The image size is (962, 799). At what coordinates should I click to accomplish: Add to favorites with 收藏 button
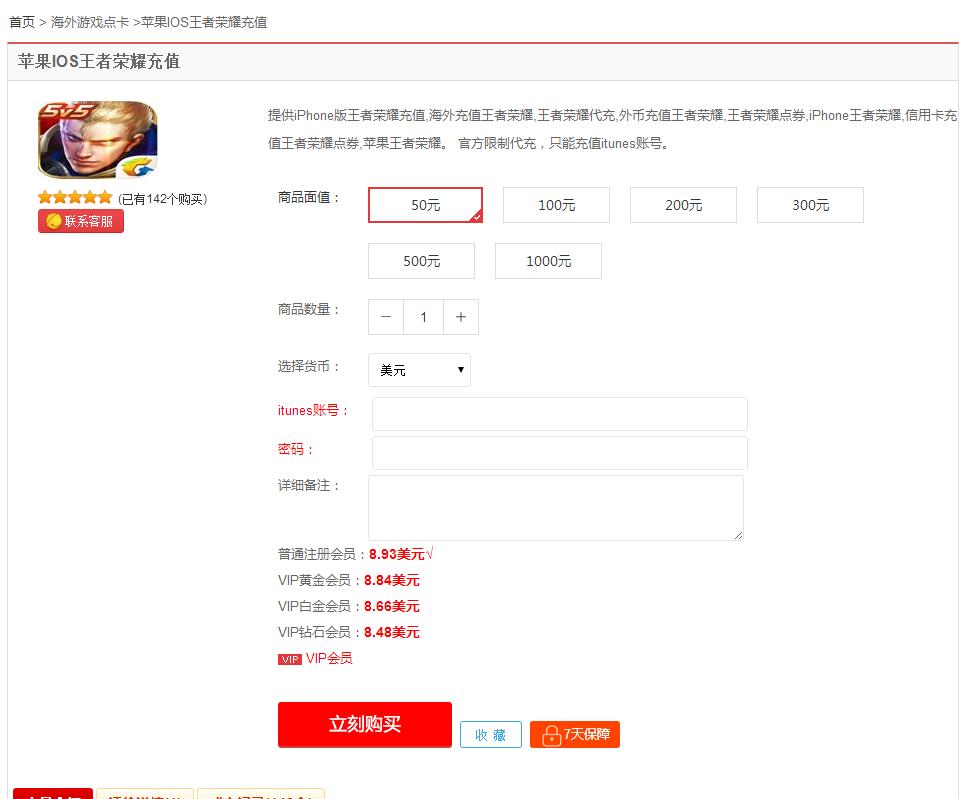tap(491, 735)
